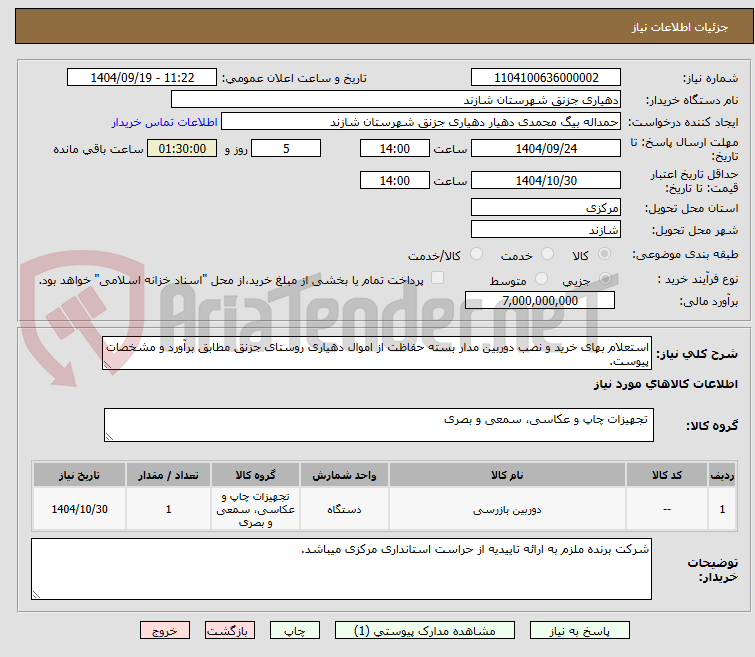This screenshot has width=755, height=657.
Task: Click the شماره نیاز number field
Action: click(546, 78)
